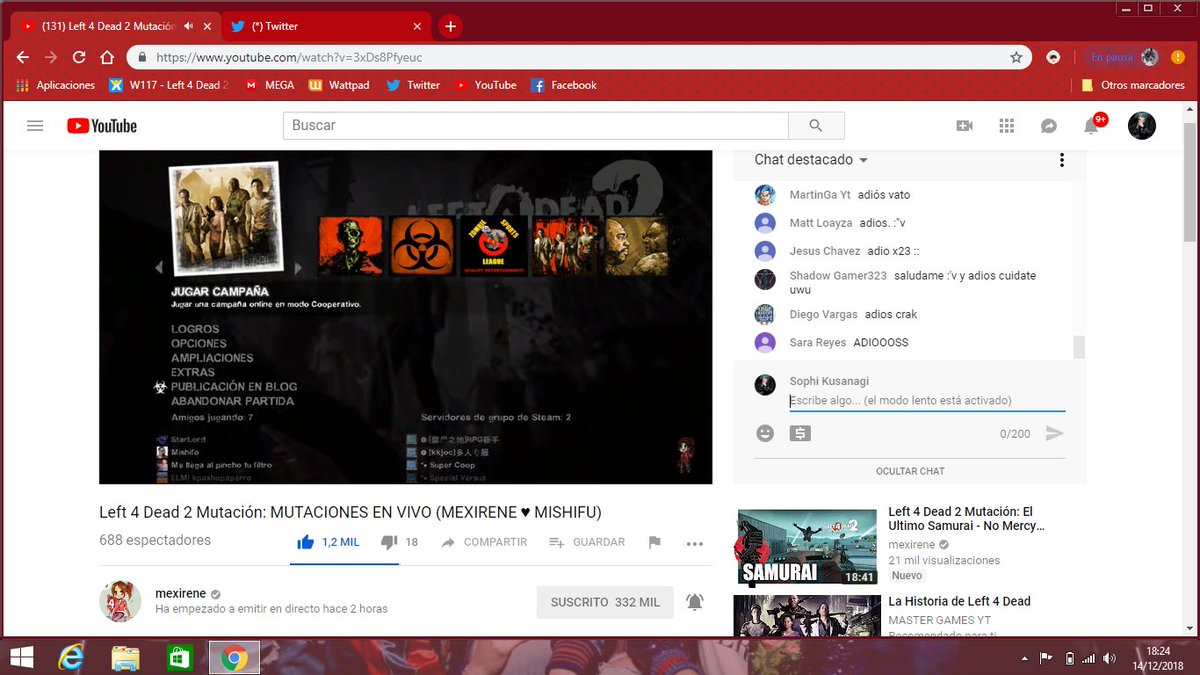Open the Super Chat dollar icon
This screenshot has height=675, width=1200.
pos(800,433)
